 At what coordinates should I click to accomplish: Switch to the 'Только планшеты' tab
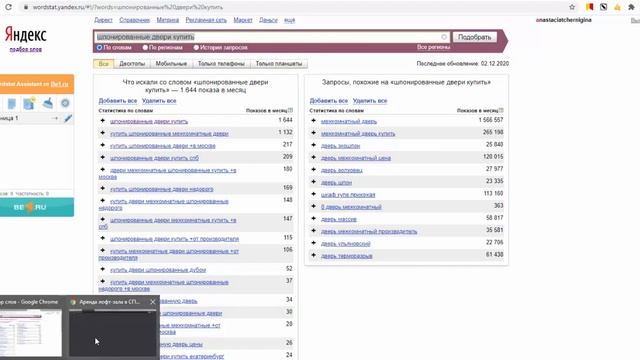279,64
